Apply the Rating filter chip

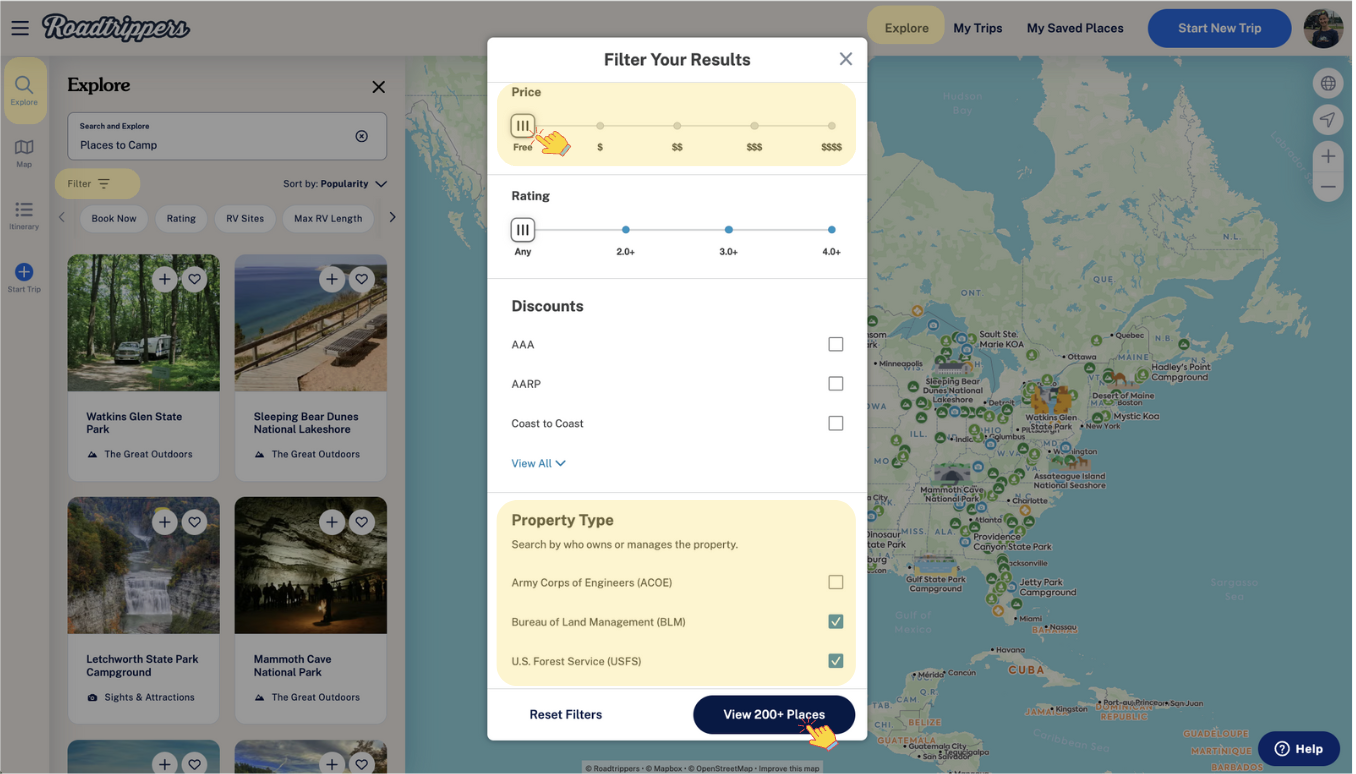coord(181,218)
